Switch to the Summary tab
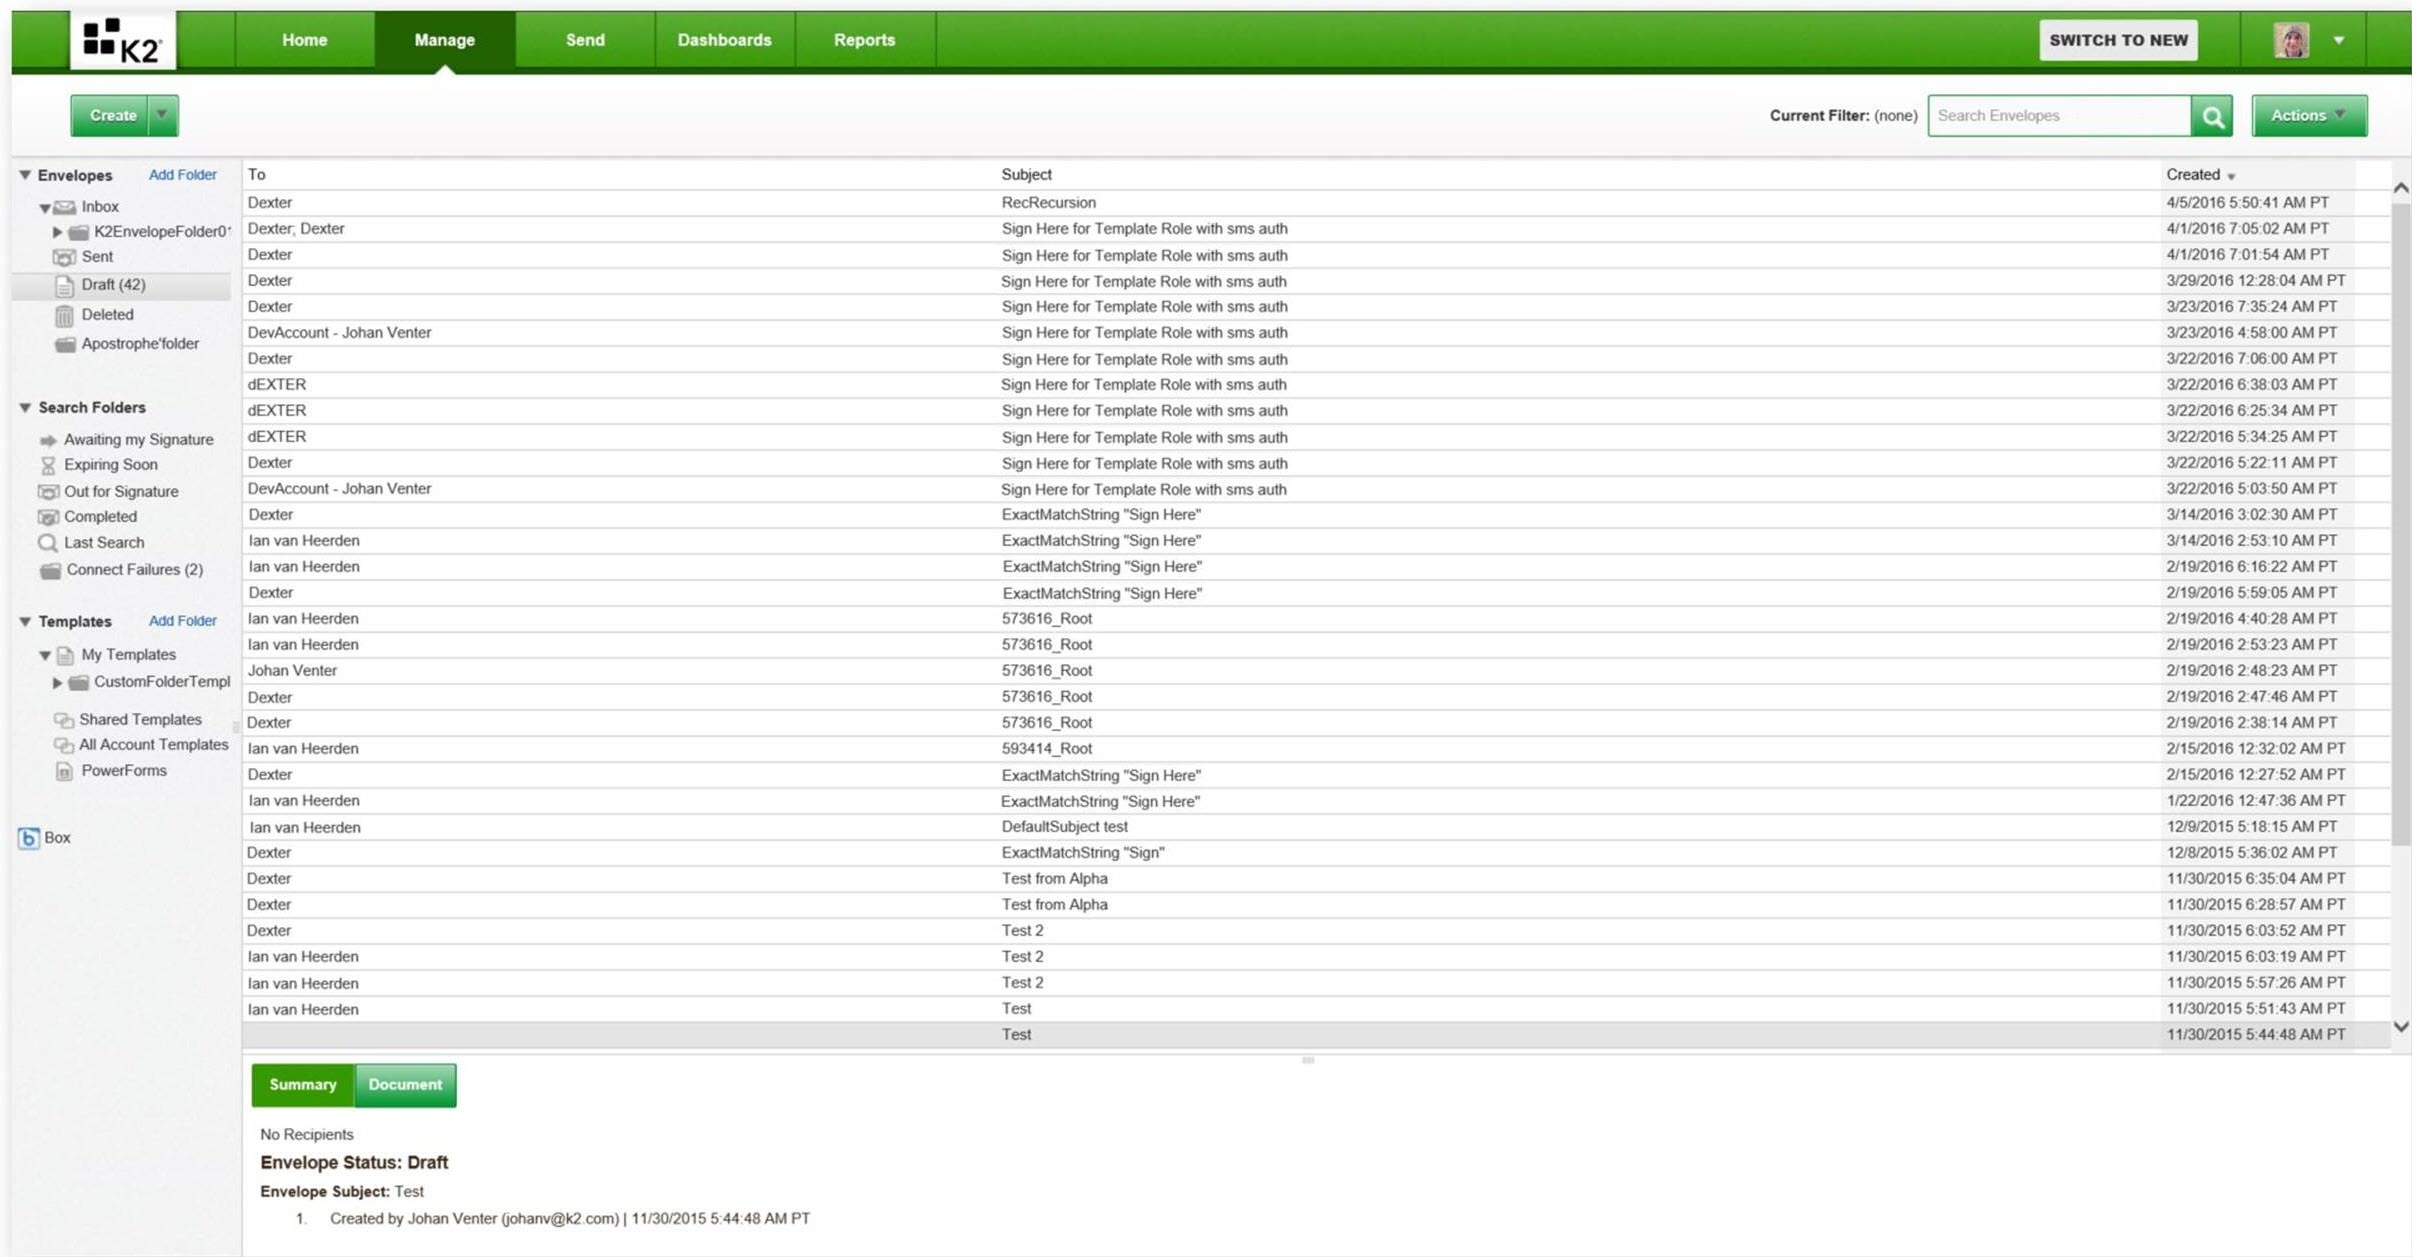This screenshot has width=2412, height=1257. [x=302, y=1085]
